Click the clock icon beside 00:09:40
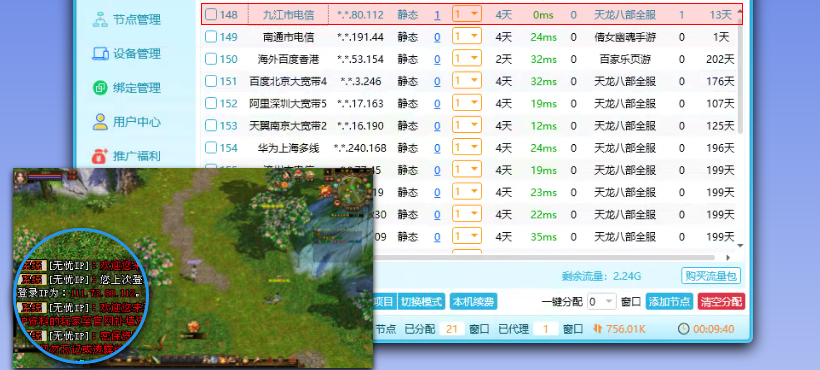This screenshot has height=370, width=820. (x=684, y=329)
